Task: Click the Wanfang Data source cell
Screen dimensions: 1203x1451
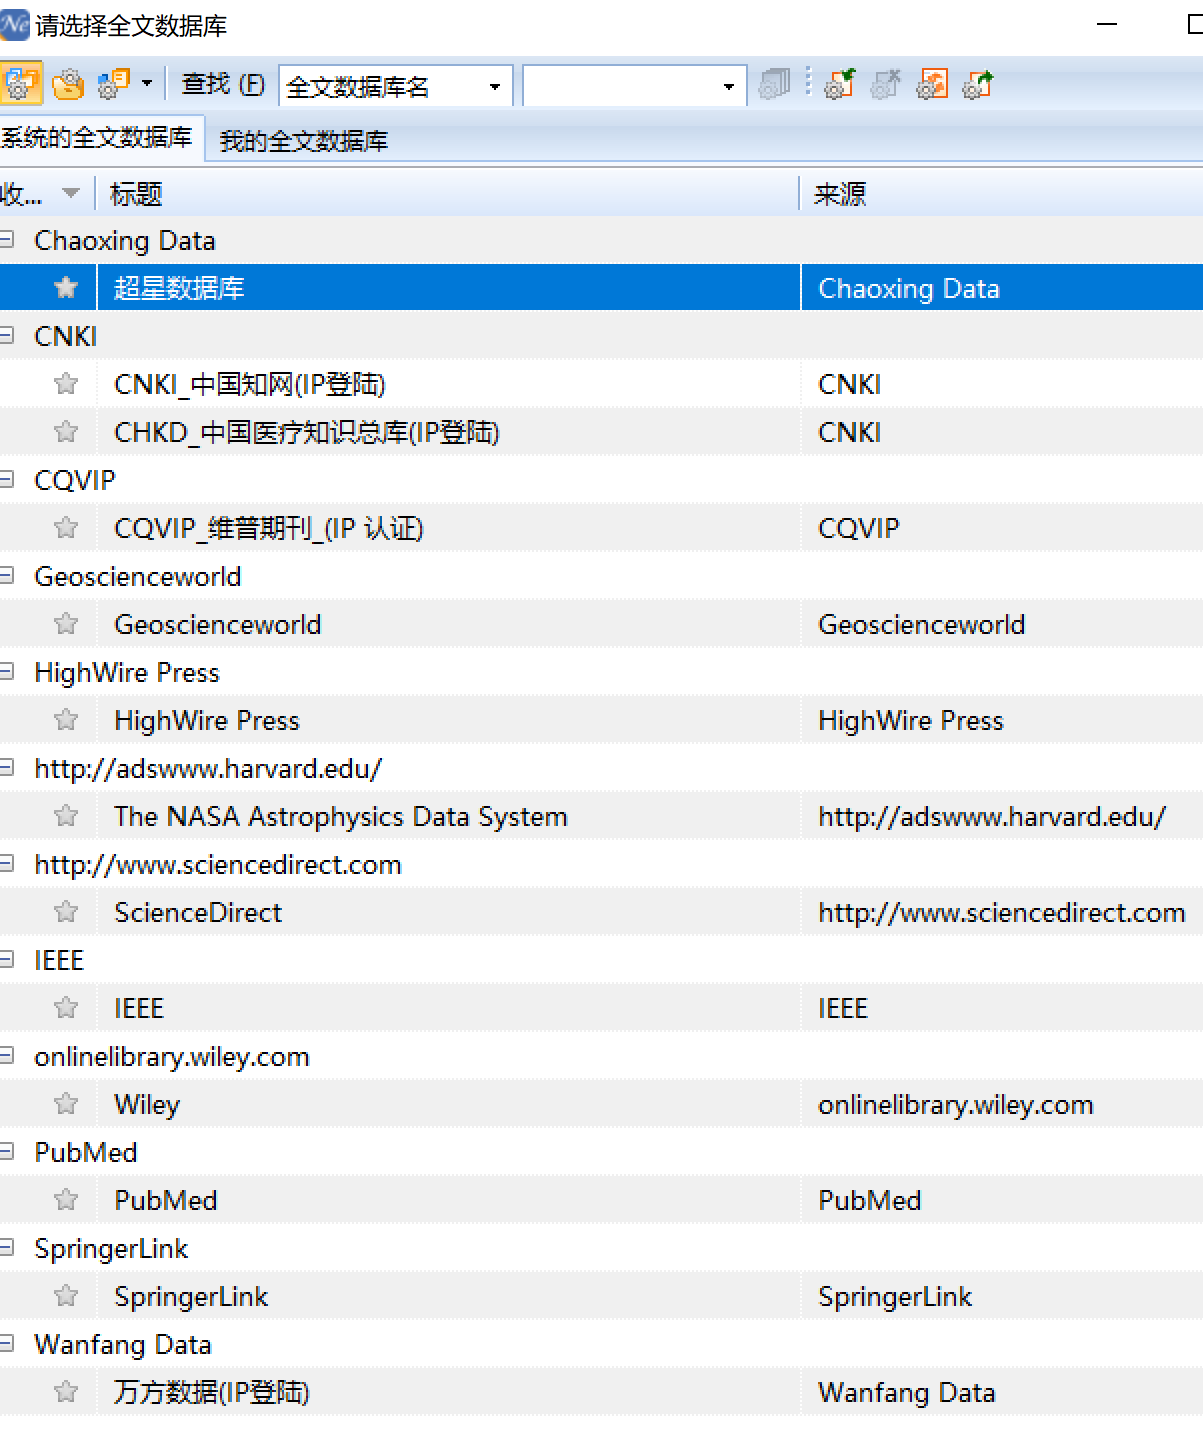Action: click(x=1002, y=1392)
